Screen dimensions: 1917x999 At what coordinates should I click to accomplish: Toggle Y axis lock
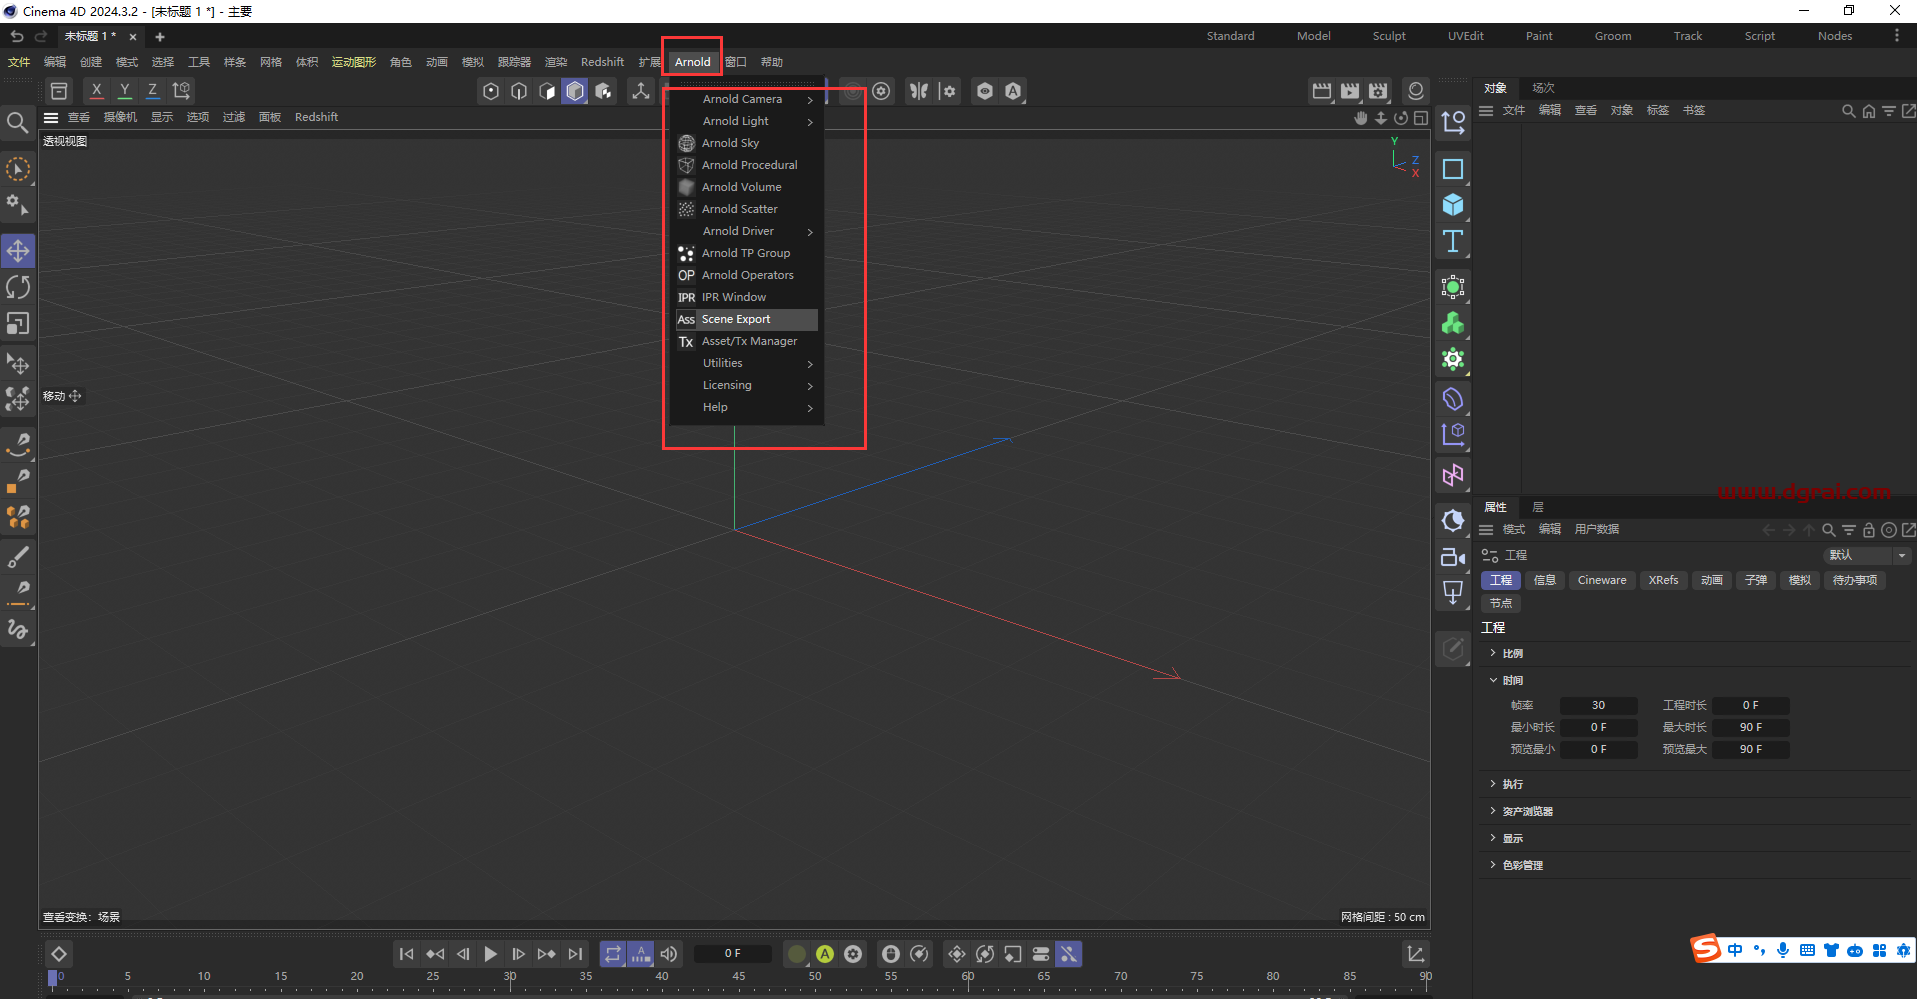124,90
